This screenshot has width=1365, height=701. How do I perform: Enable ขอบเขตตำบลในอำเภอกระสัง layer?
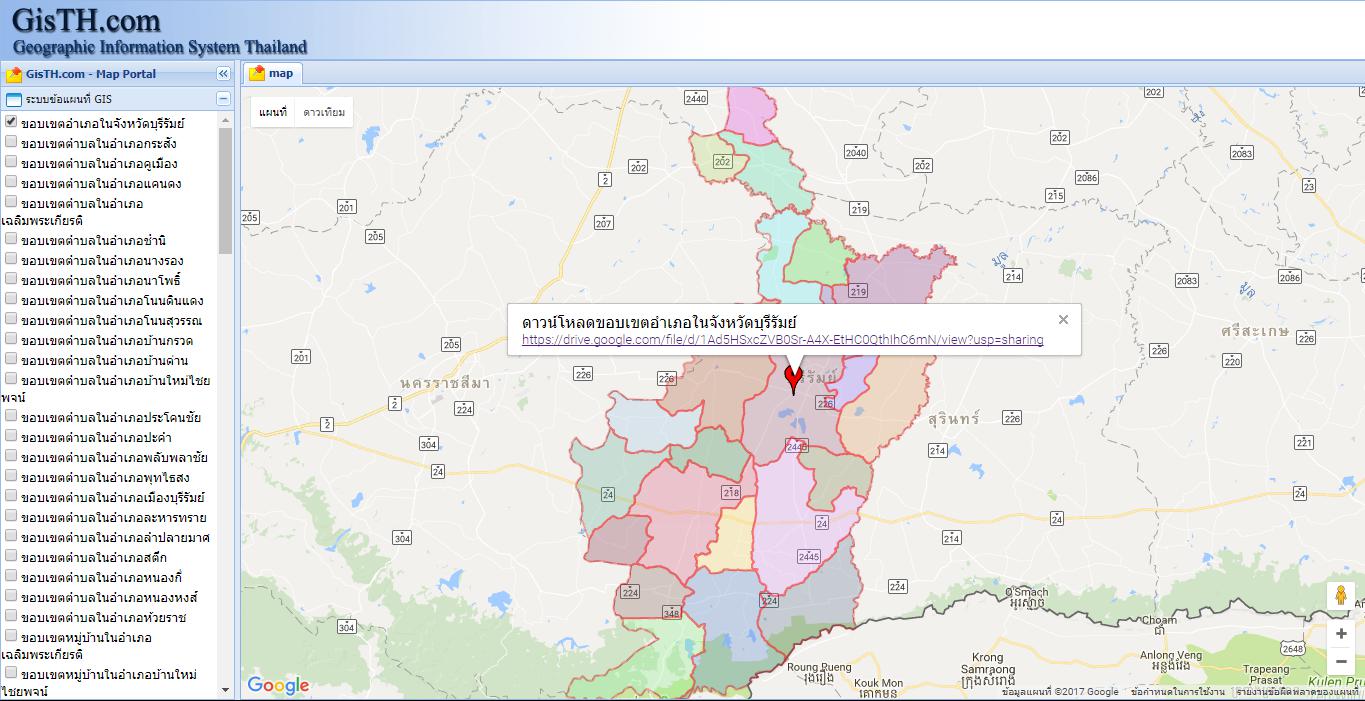point(11,142)
